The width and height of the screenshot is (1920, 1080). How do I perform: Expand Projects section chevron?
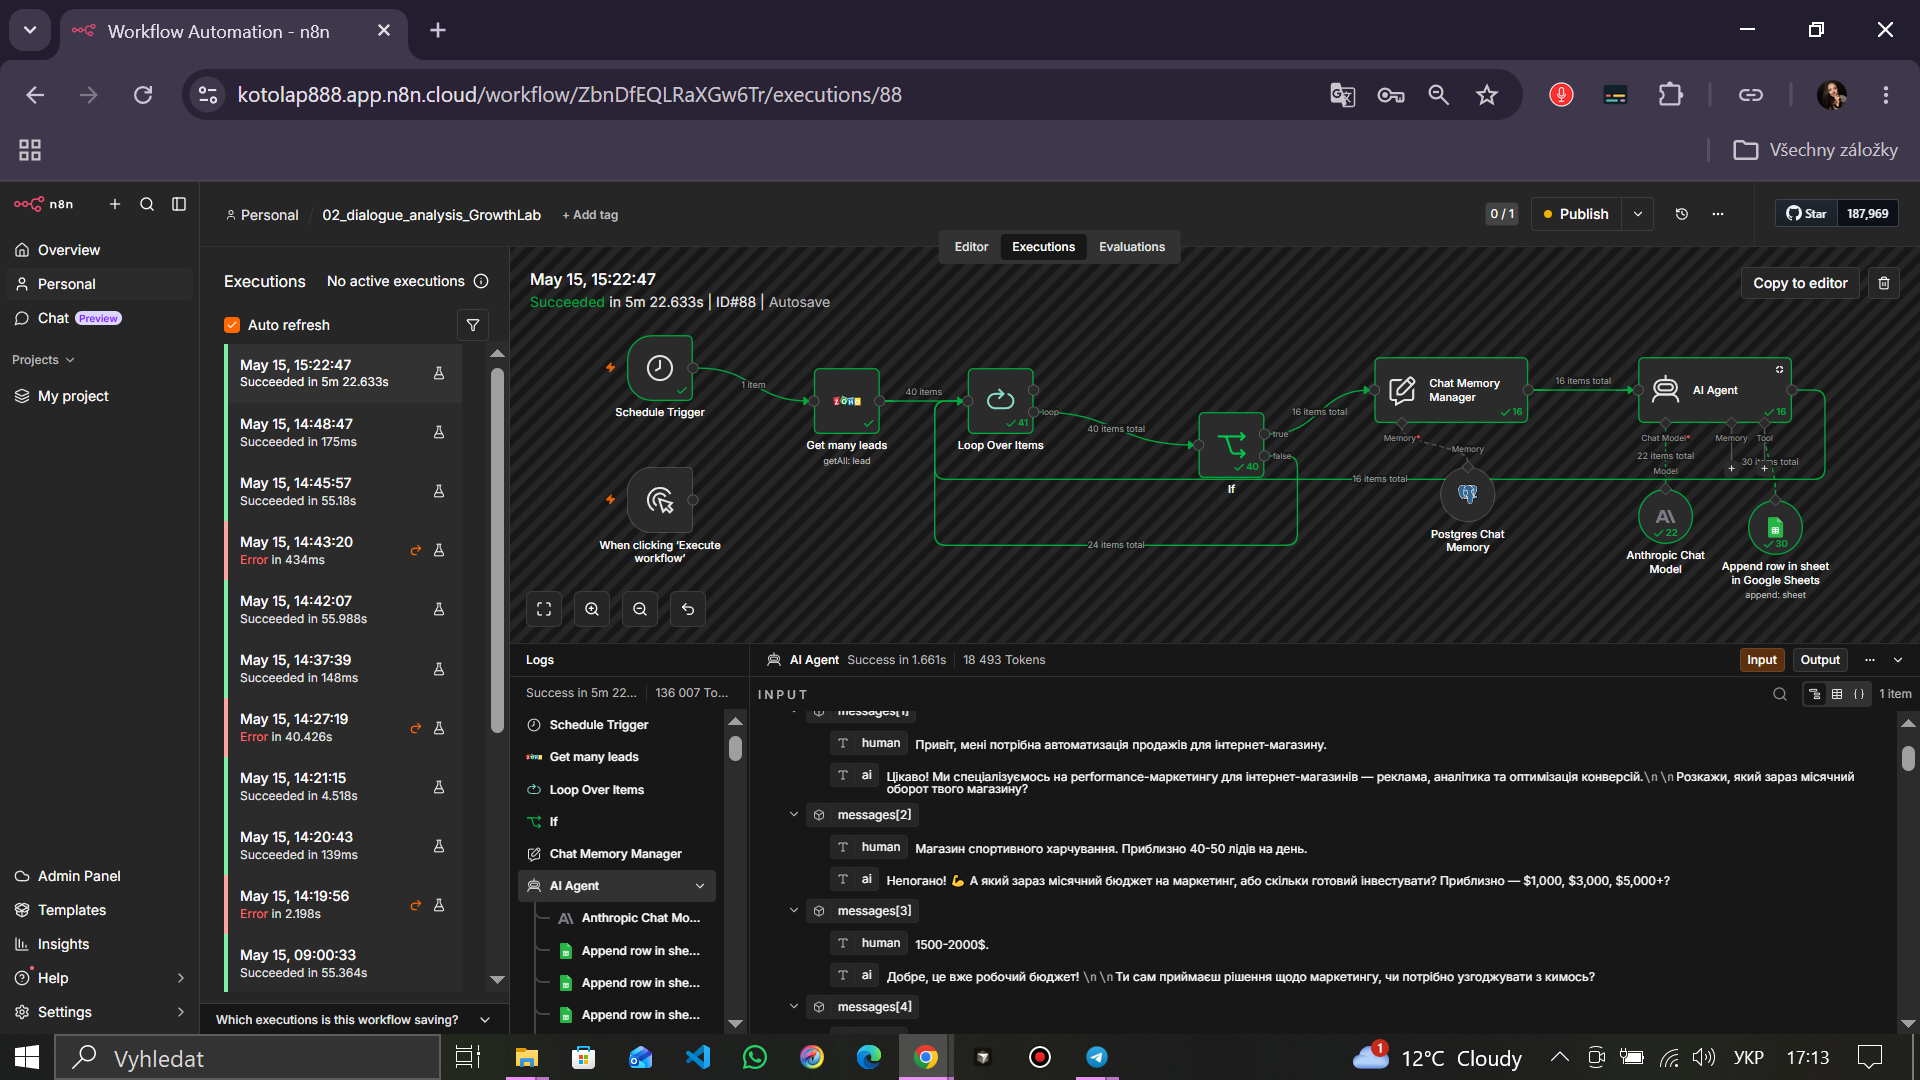click(x=70, y=360)
